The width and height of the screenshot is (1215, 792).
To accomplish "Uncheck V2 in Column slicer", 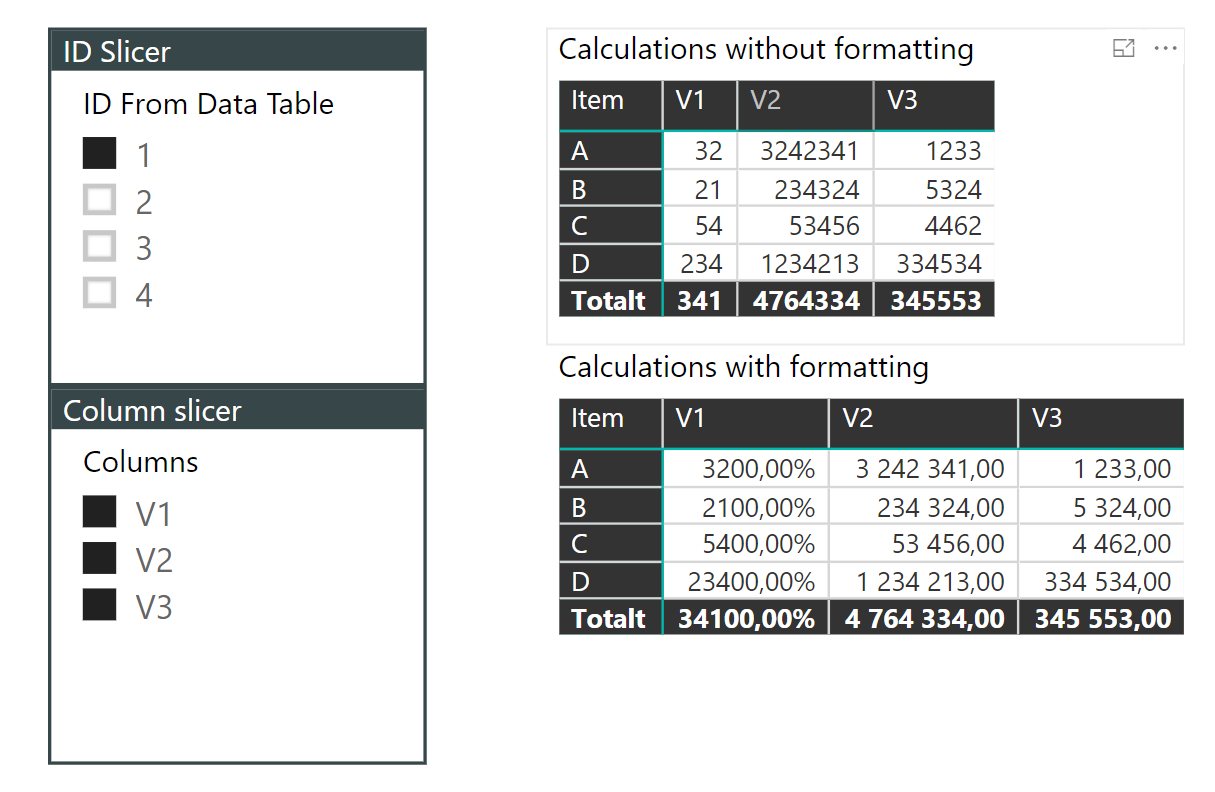I will click(x=100, y=558).
